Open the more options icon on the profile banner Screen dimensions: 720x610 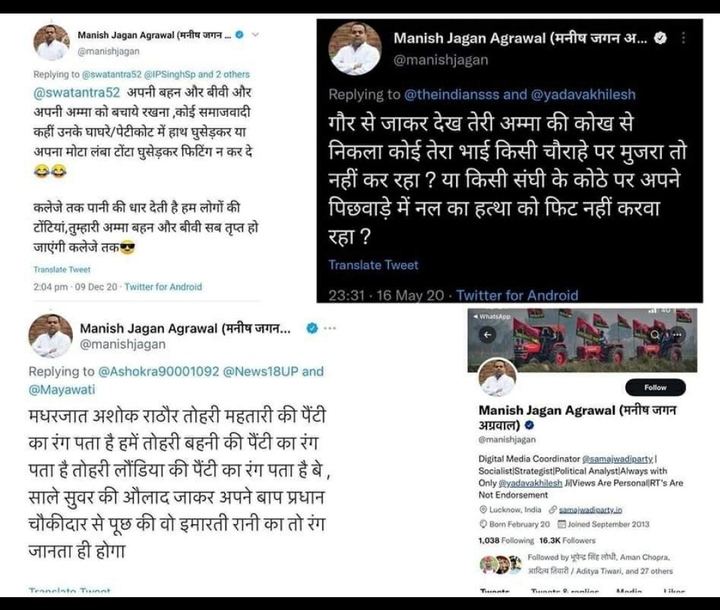point(677,335)
